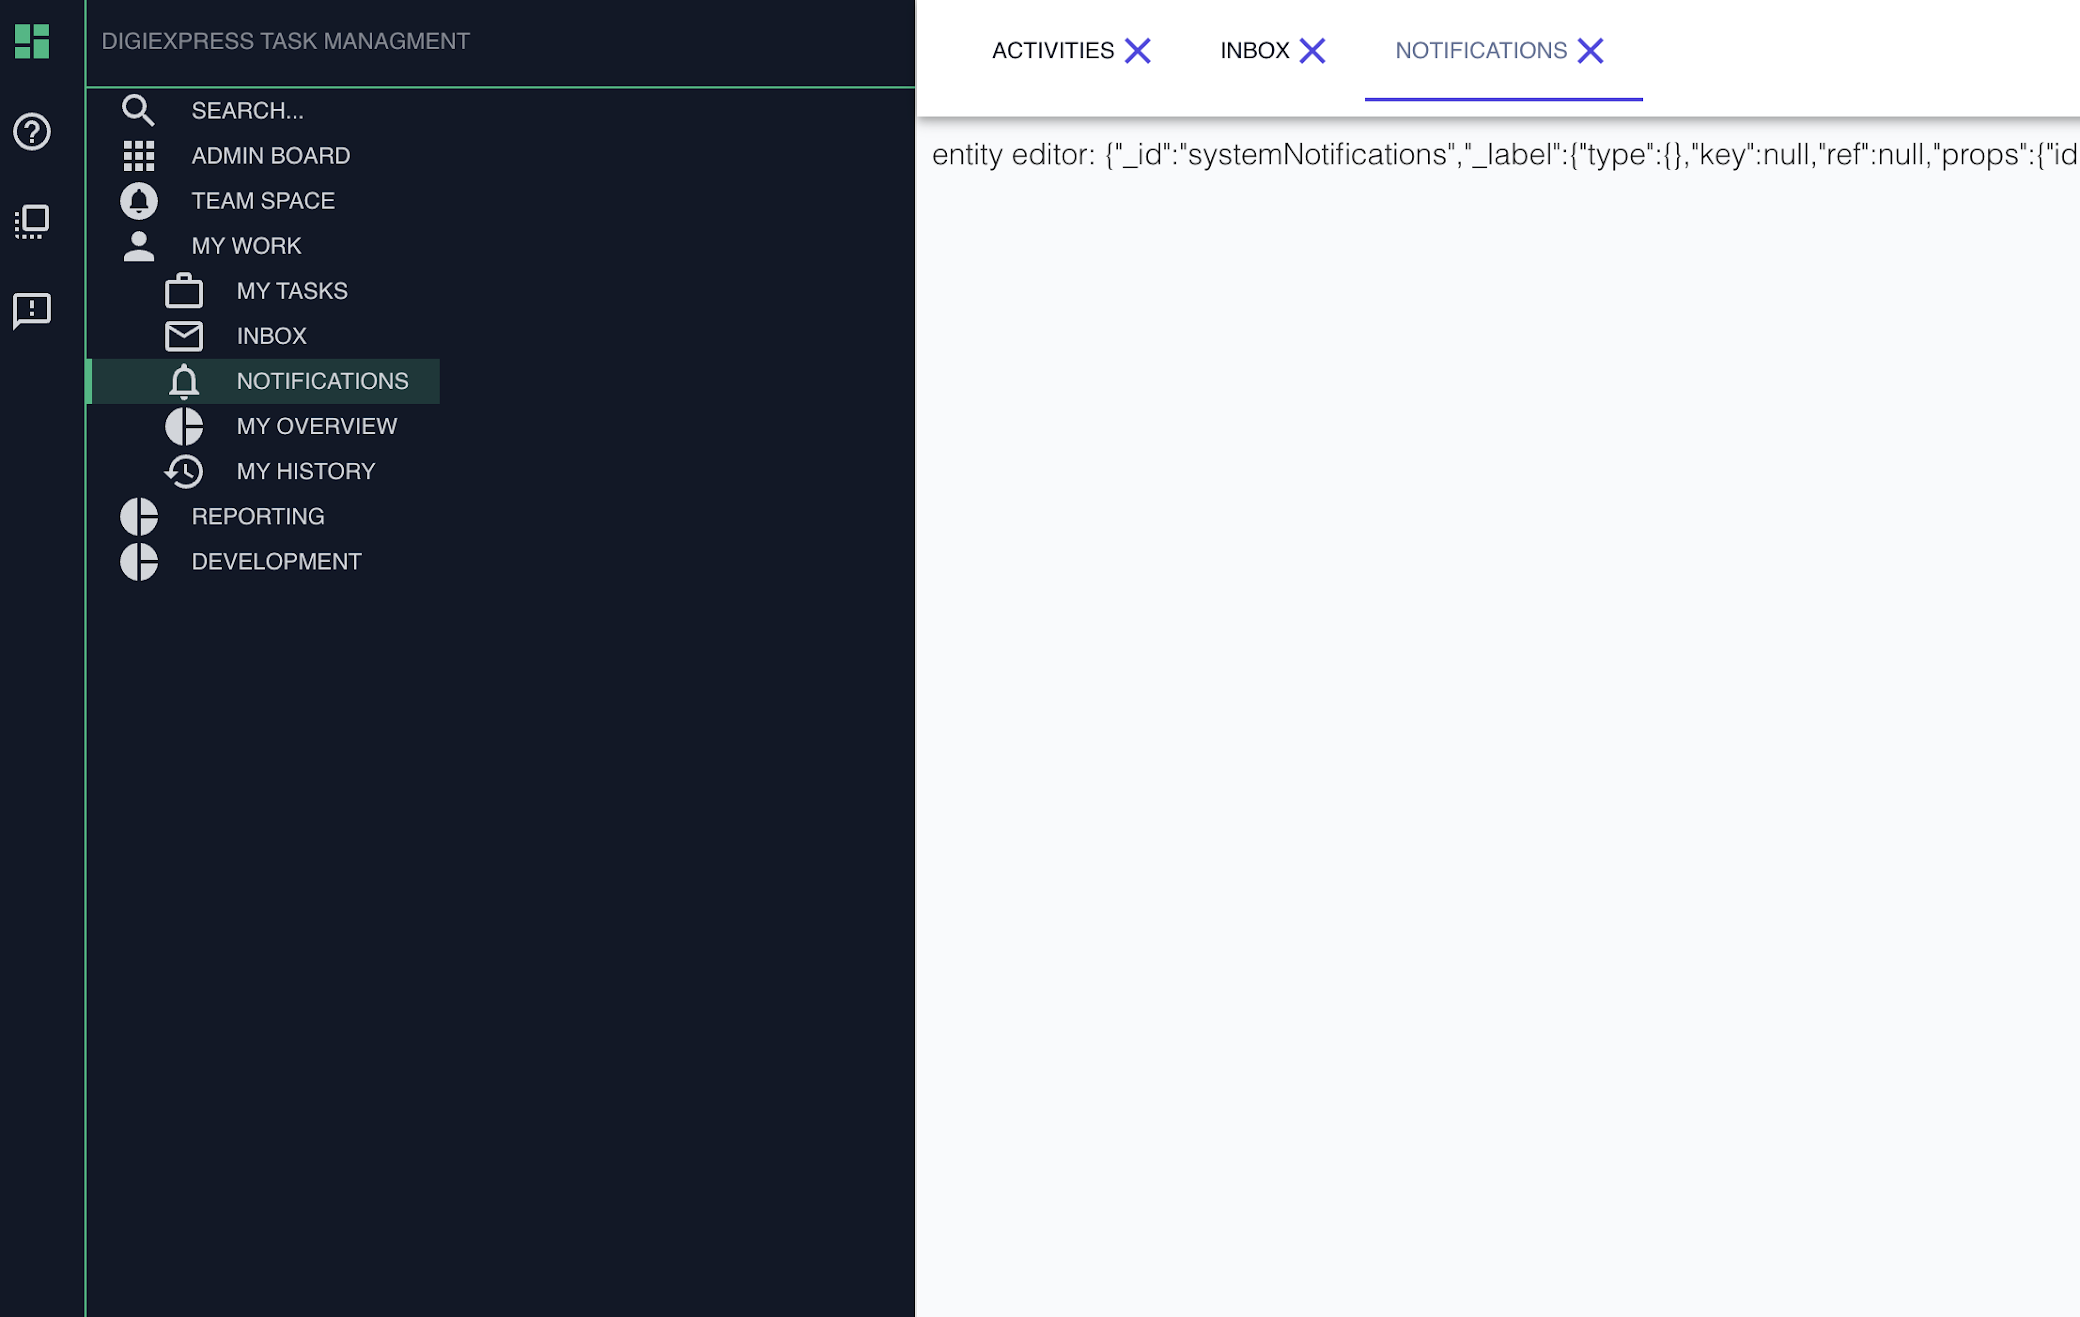Click the envelope icon beside Inbox

(184, 336)
